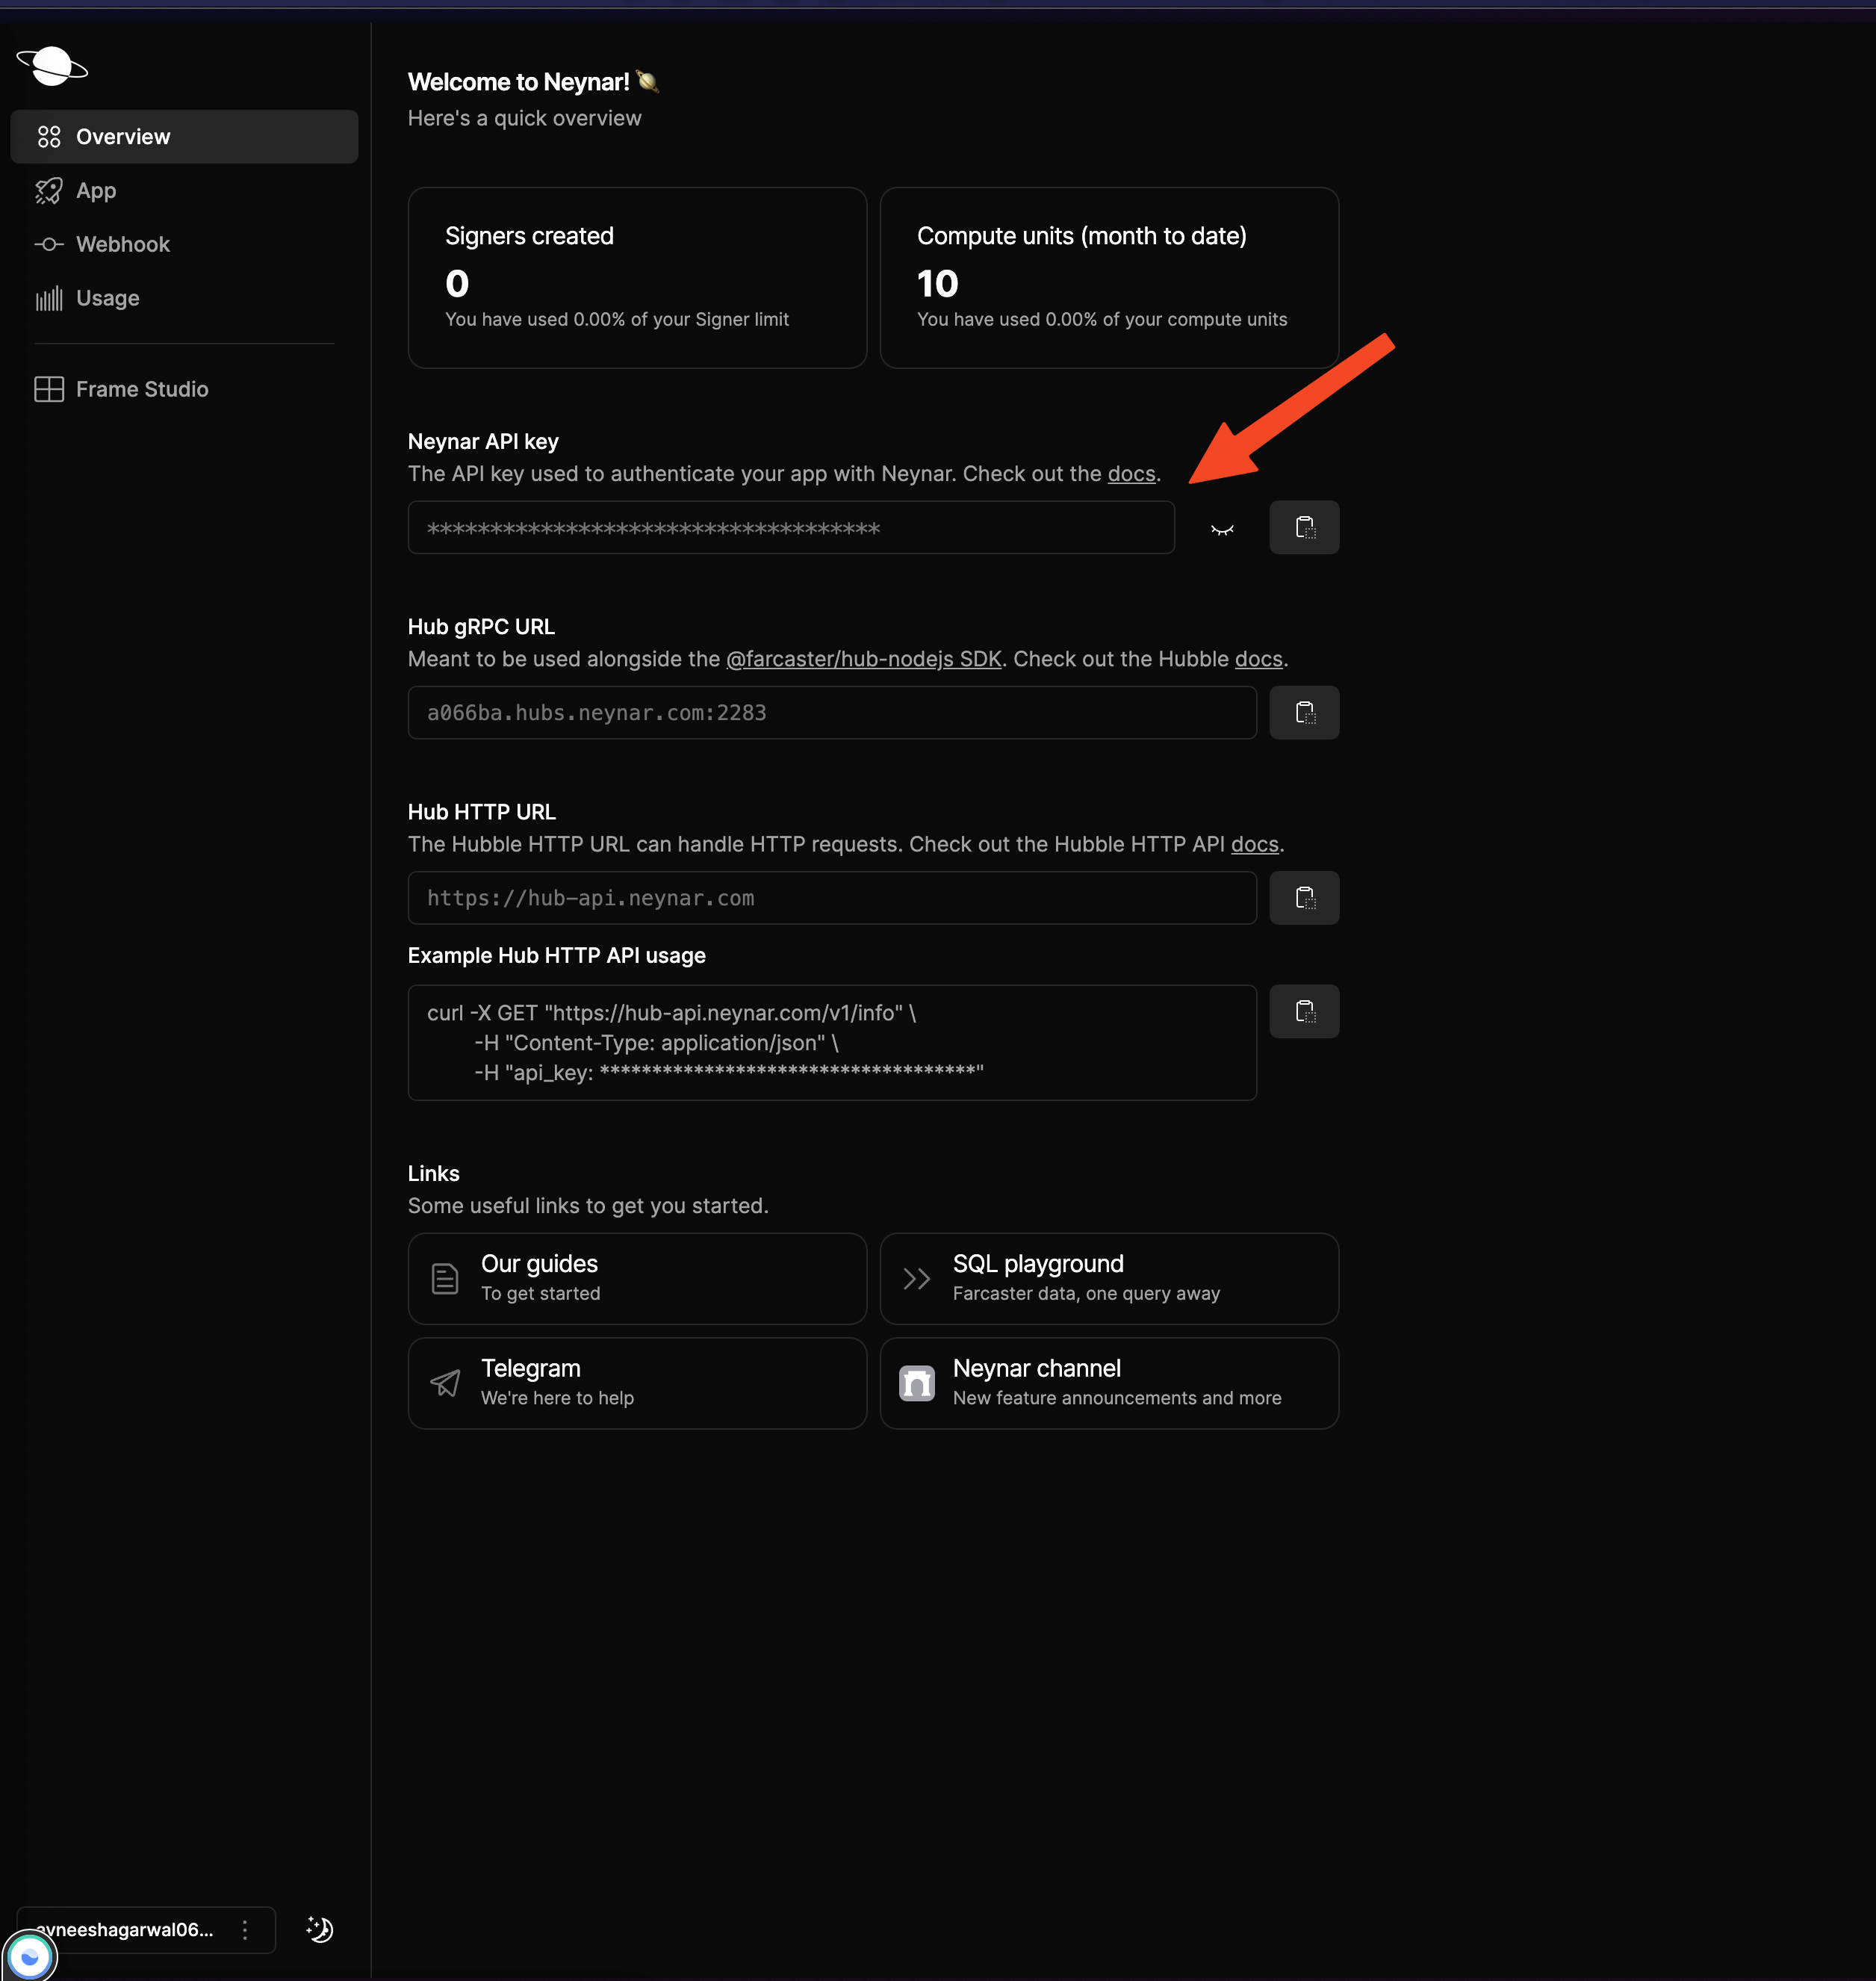Click the circular chat widget icon
The height and width of the screenshot is (1981, 1876).
[x=29, y=1957]
